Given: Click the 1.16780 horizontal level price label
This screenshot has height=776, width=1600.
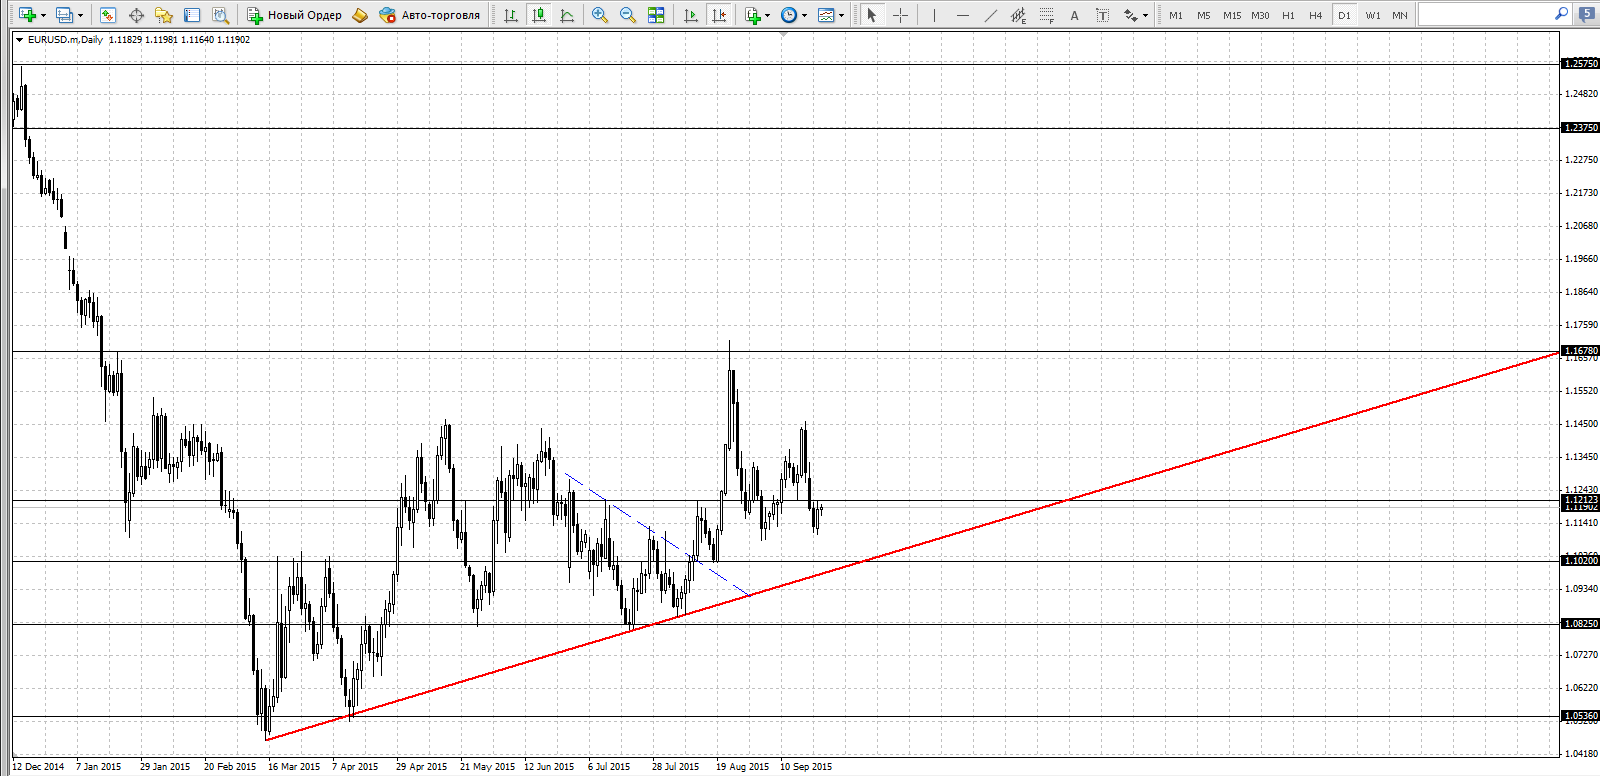Looking at the screenshot, I should 1580,351.
